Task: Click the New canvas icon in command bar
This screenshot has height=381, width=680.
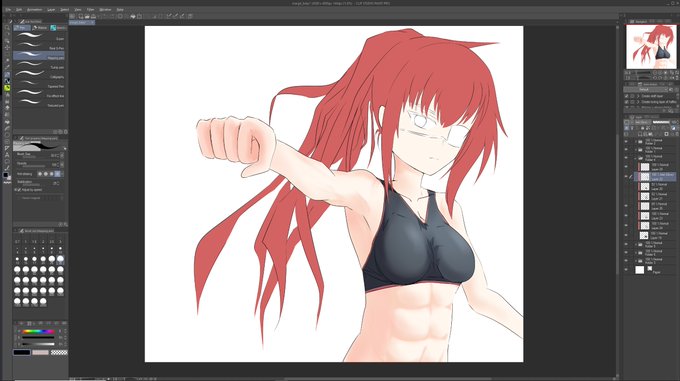Action: coord(81,16)
